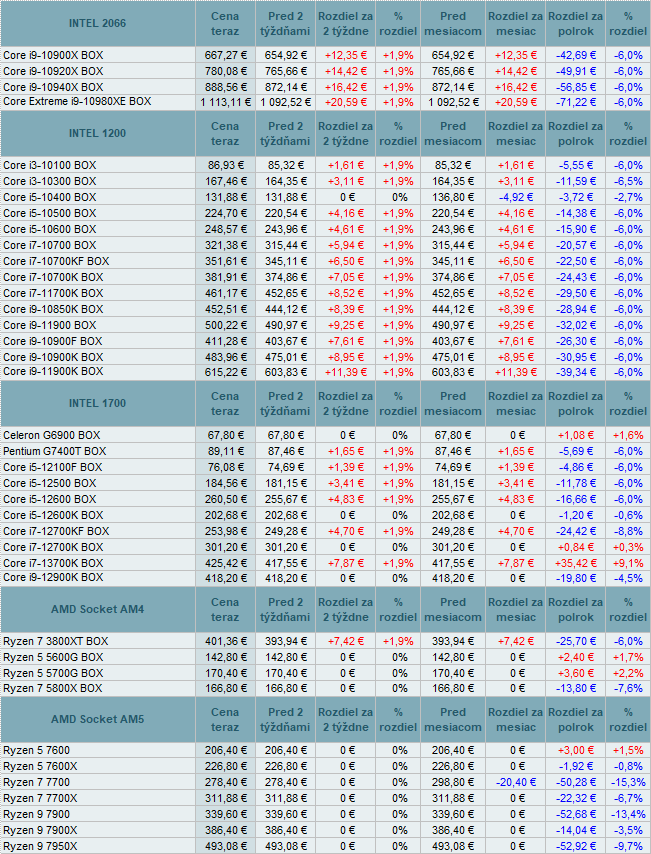
Task: Click the Core i3-10300 BOX row name
Action: coord(50,181)
